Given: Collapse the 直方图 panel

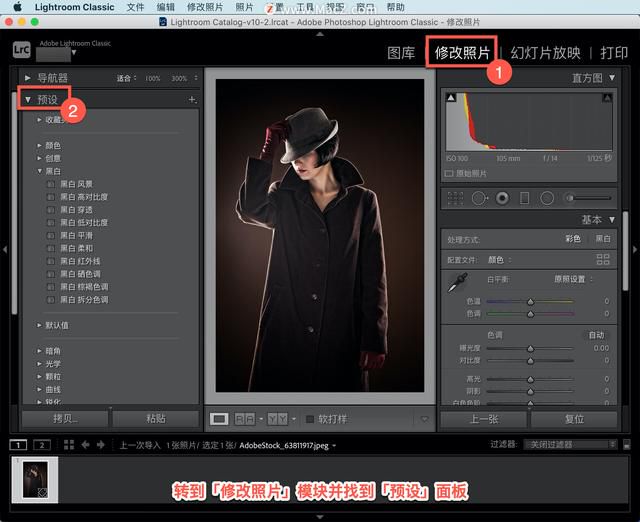Looking at the screenshot, I should click(x=612, y=77).
